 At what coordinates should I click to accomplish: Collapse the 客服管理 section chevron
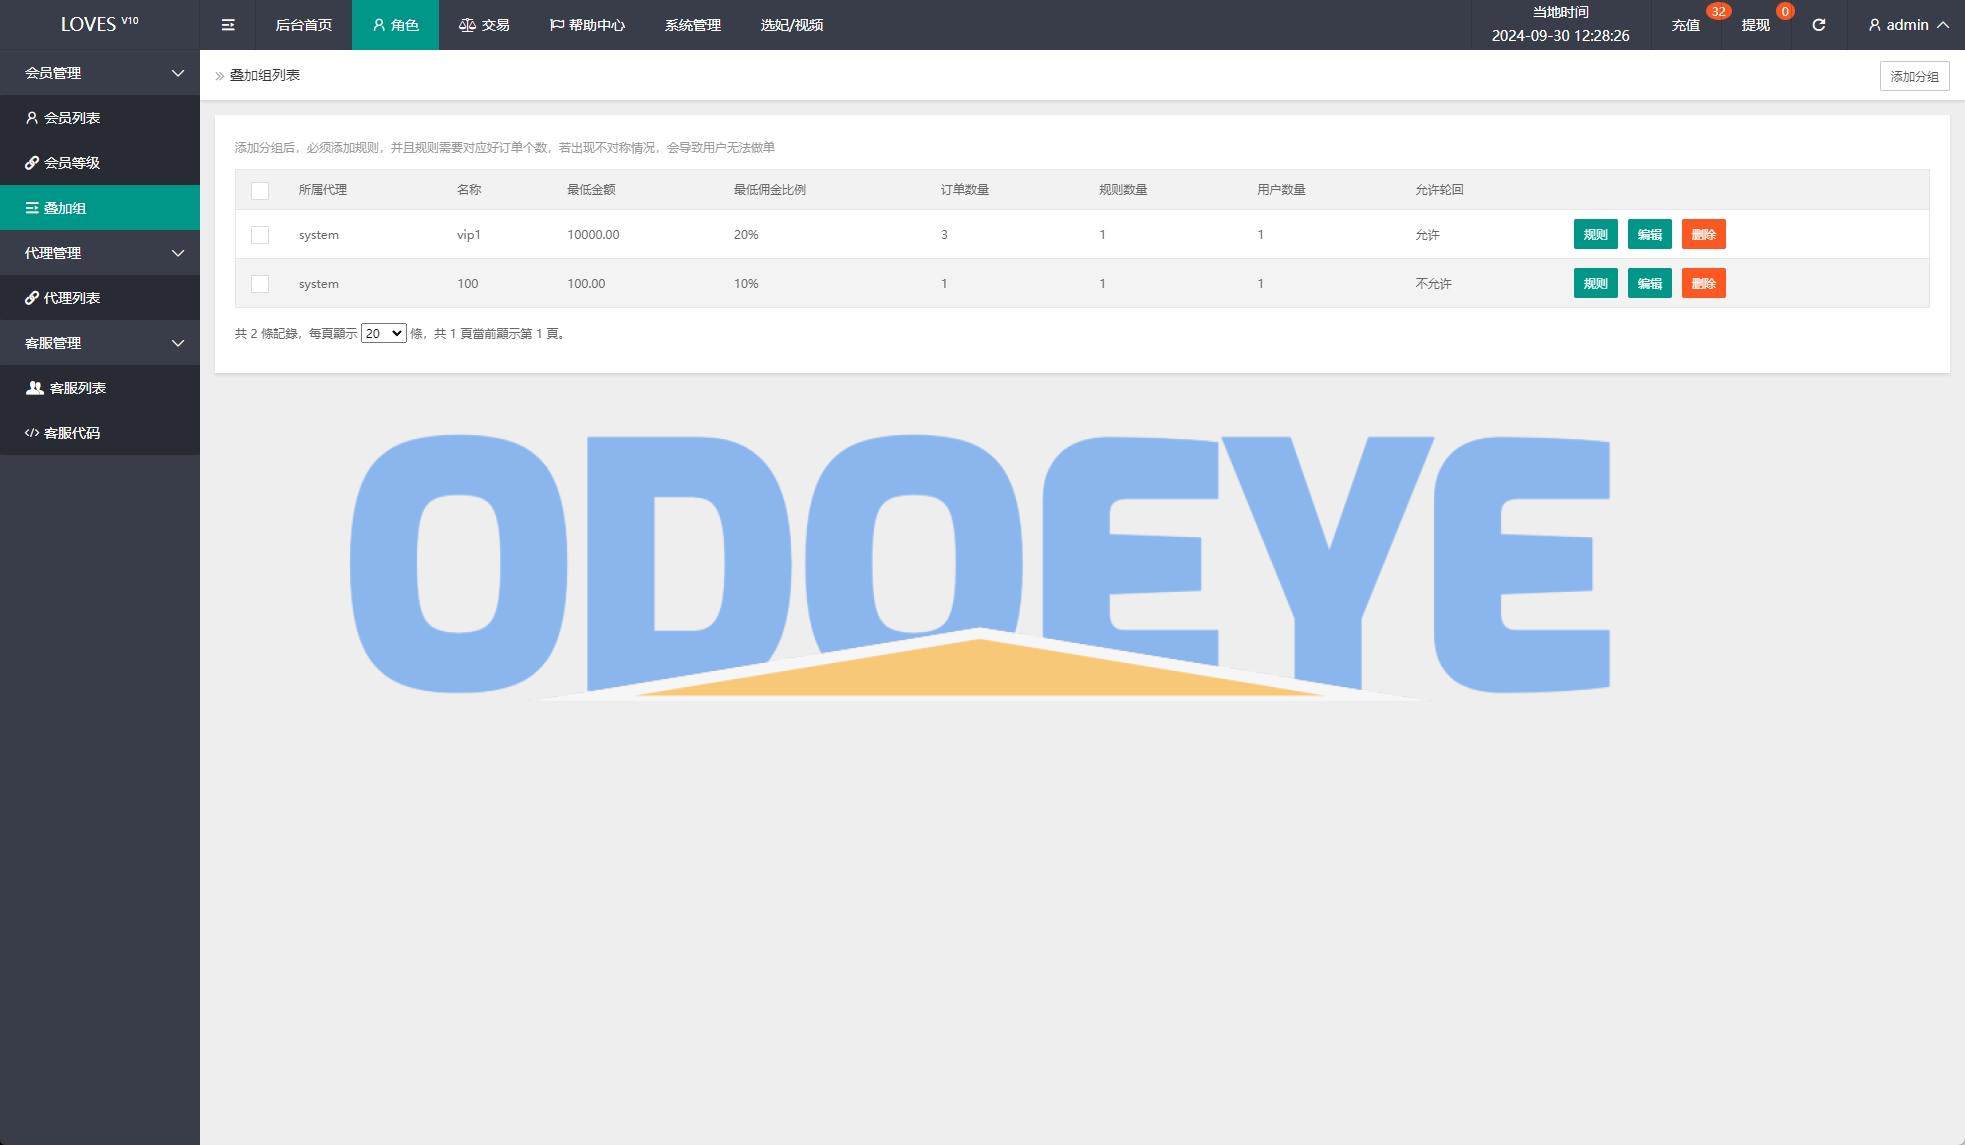[178, 343]
